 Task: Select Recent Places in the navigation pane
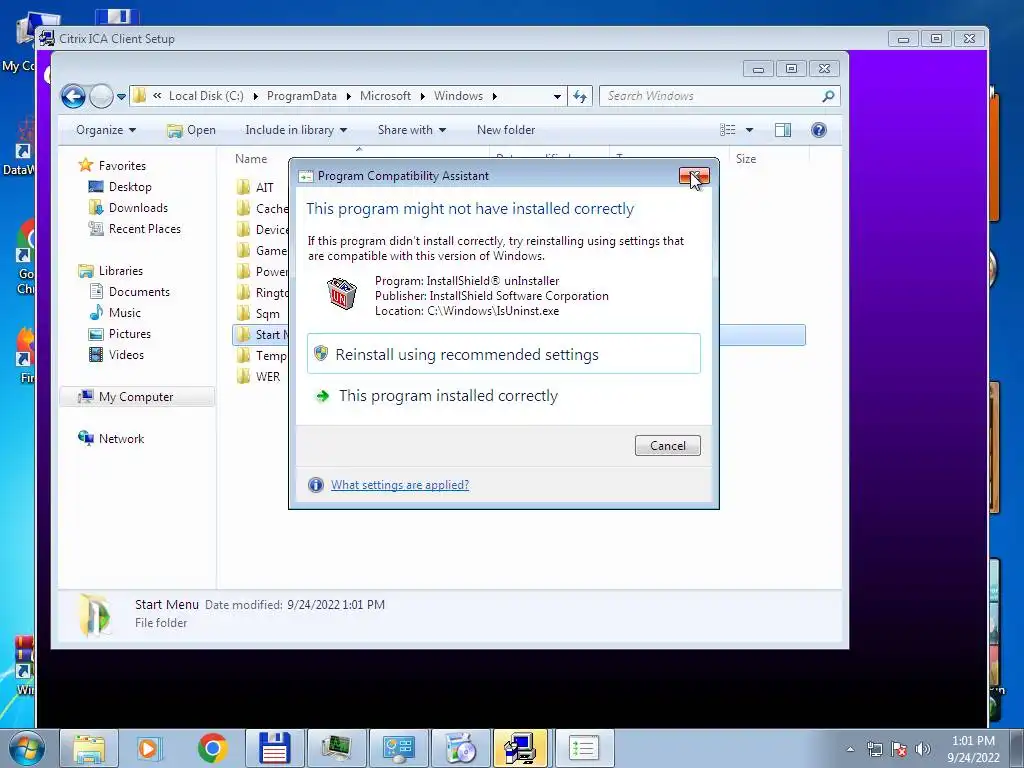coord(144,229)
